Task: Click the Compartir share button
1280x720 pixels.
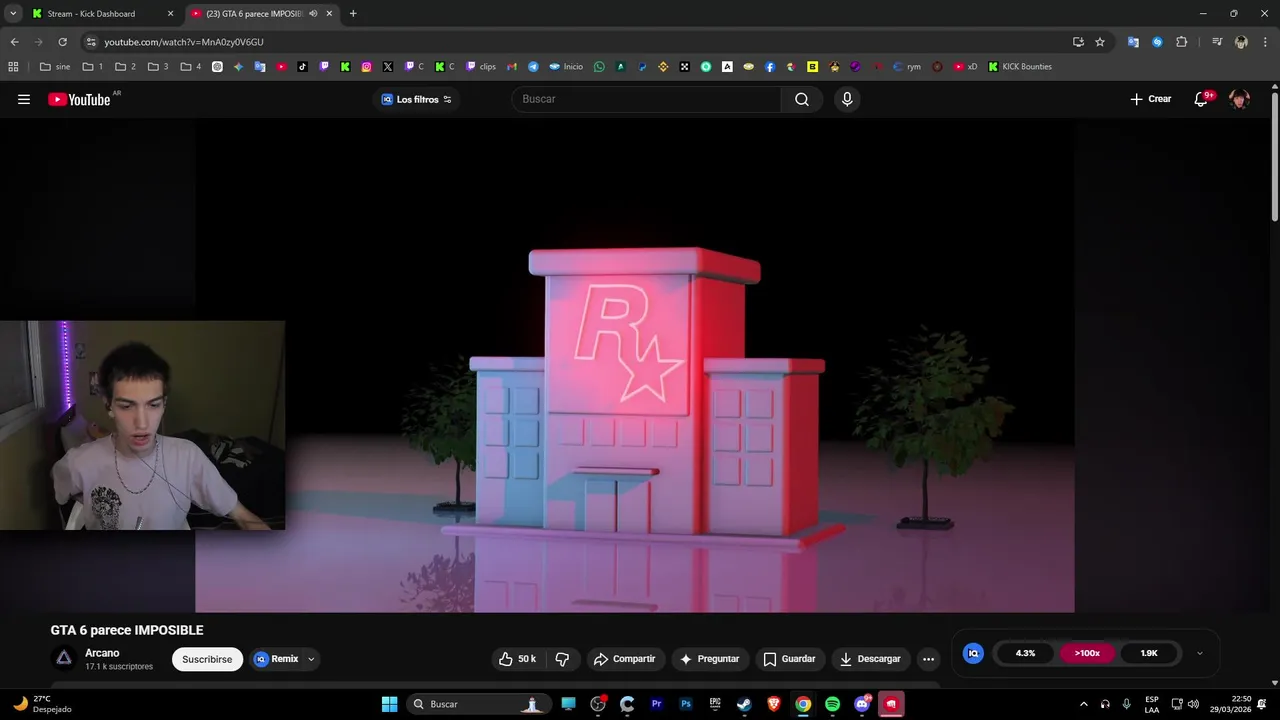Action: pyautogui.click(x=624, y=659)
